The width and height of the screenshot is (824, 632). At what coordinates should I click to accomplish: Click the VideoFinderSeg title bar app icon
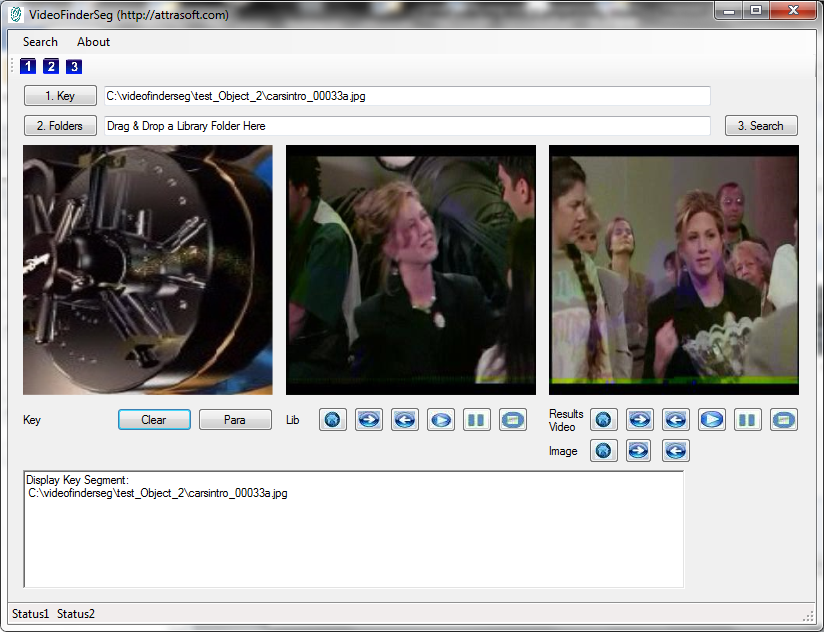point(16,15)
